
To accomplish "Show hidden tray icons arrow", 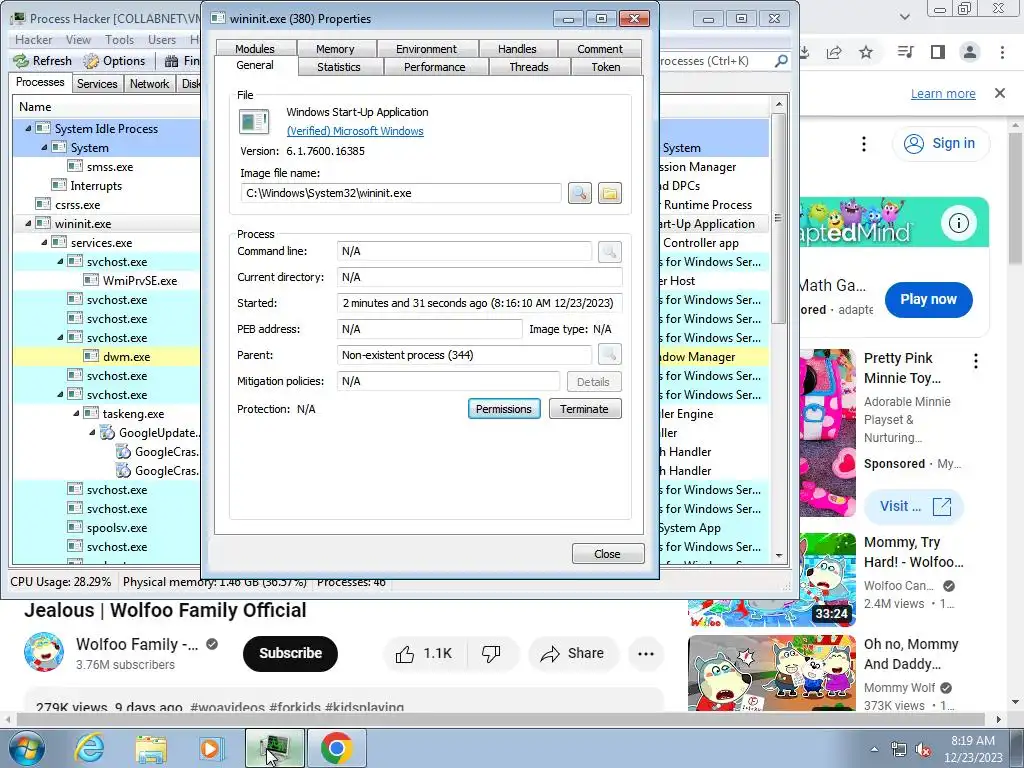I will [x=874, y=749].
